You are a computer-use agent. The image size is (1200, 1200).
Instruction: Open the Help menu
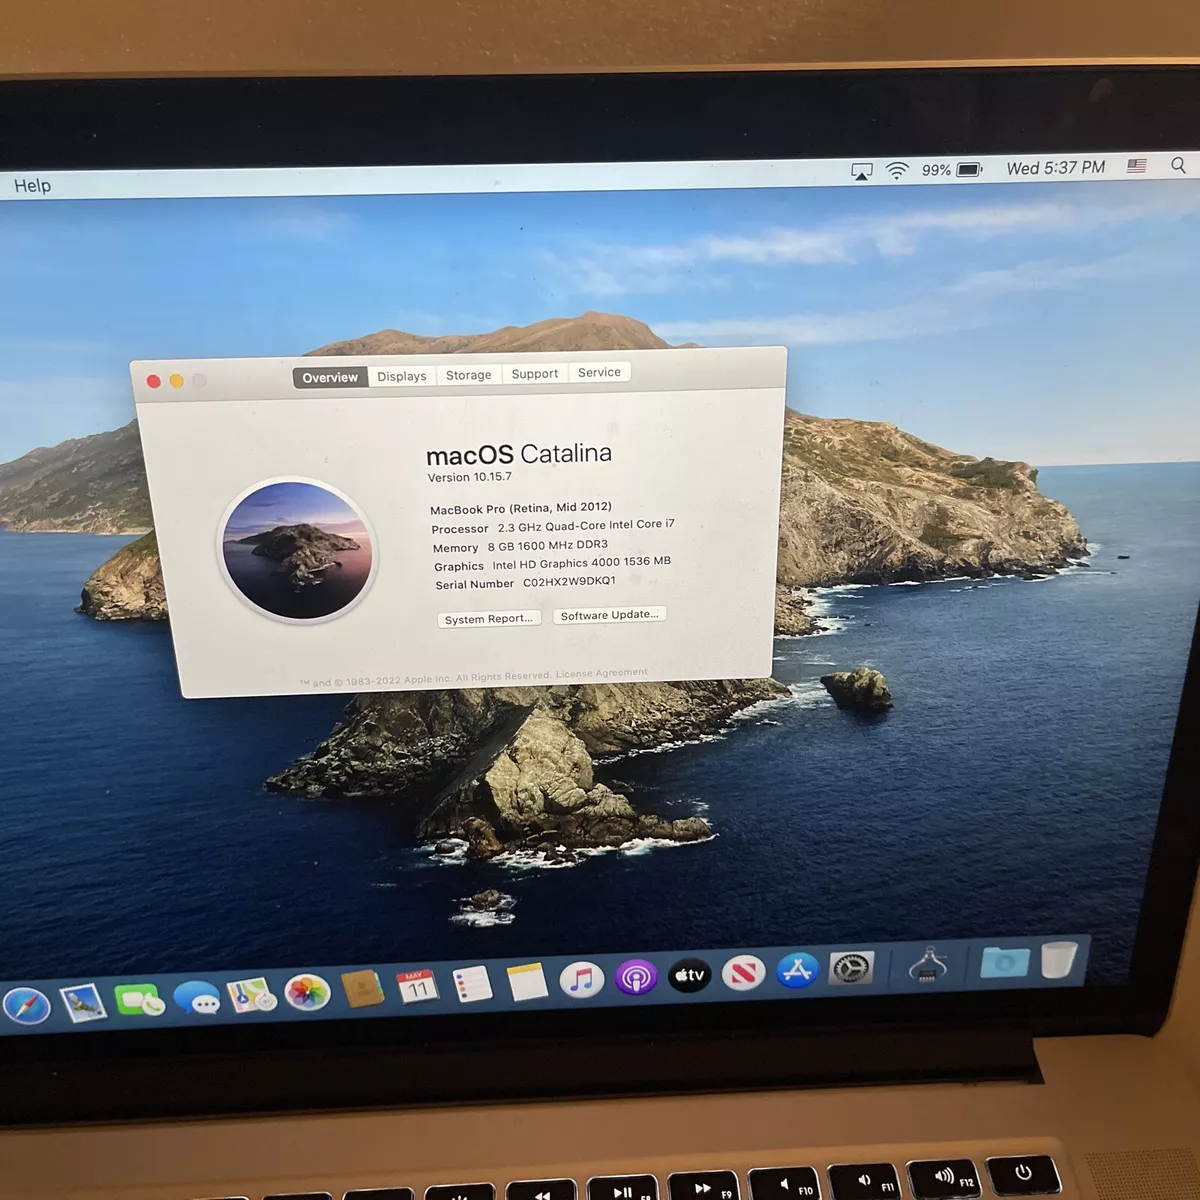(x=32, y=186)
